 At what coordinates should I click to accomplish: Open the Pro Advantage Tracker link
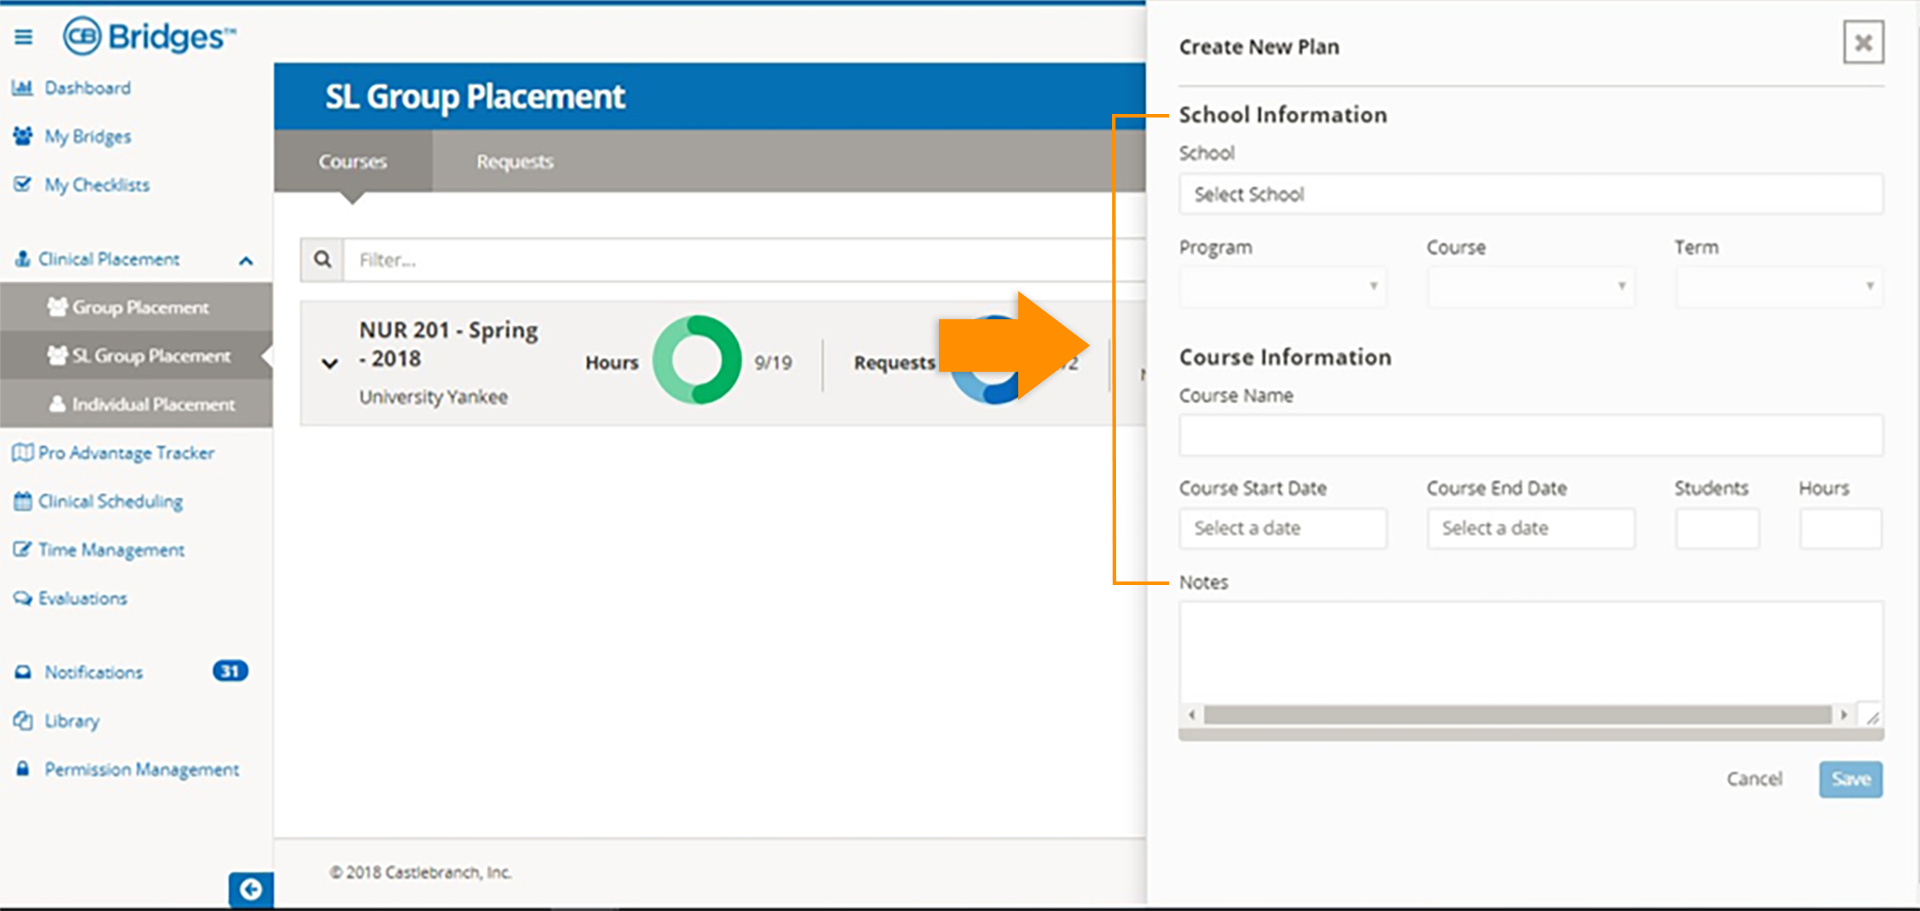[x=126, y=453]
